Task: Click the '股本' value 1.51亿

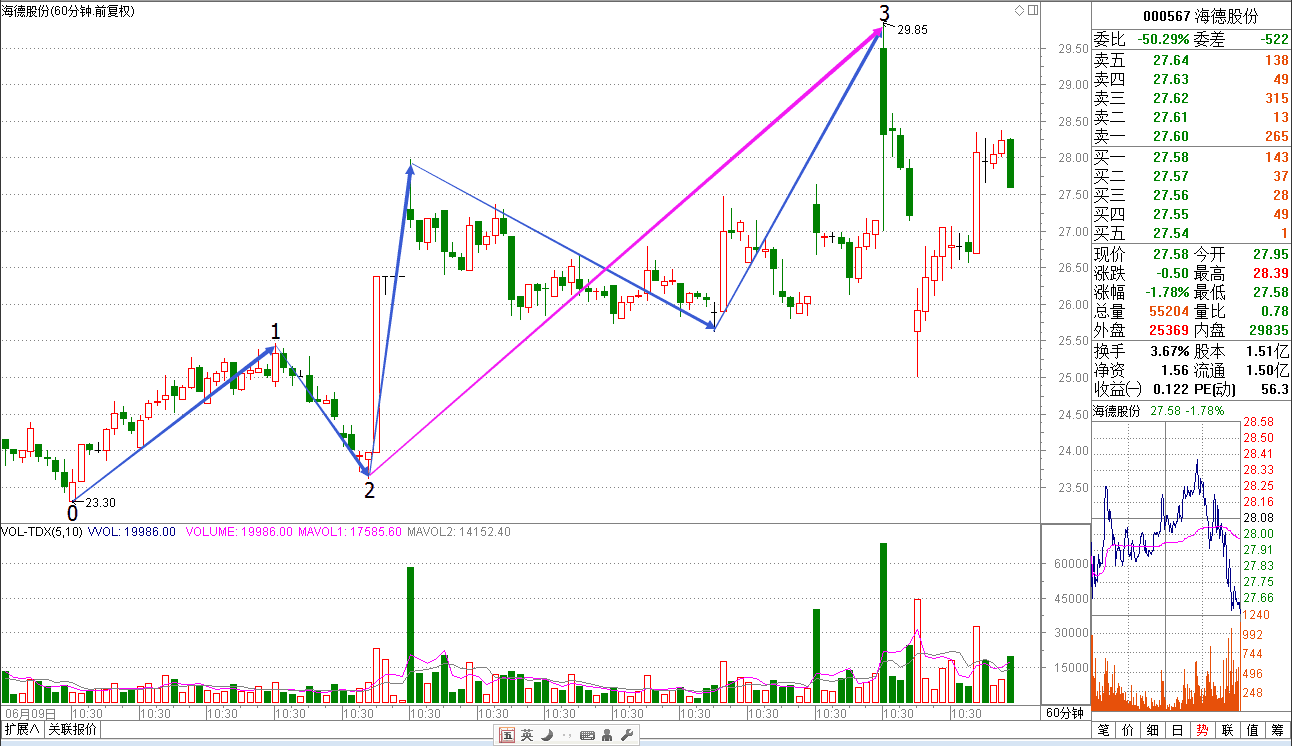Action: pyautogui.click(x=1267, y=351)
